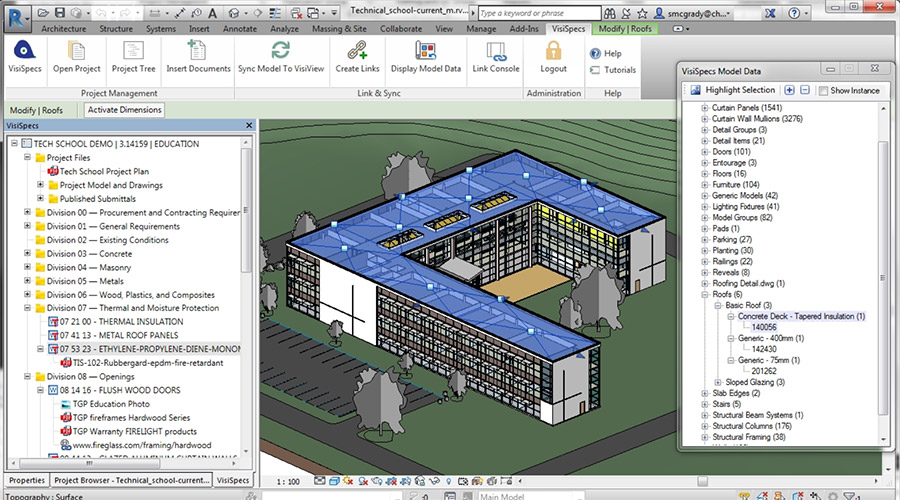This screenshot has width=900, height=500.
Task: Collapse the 08 14 16 - FLUSH WOOD DOORS node
Action: click(x=40, y=390)
